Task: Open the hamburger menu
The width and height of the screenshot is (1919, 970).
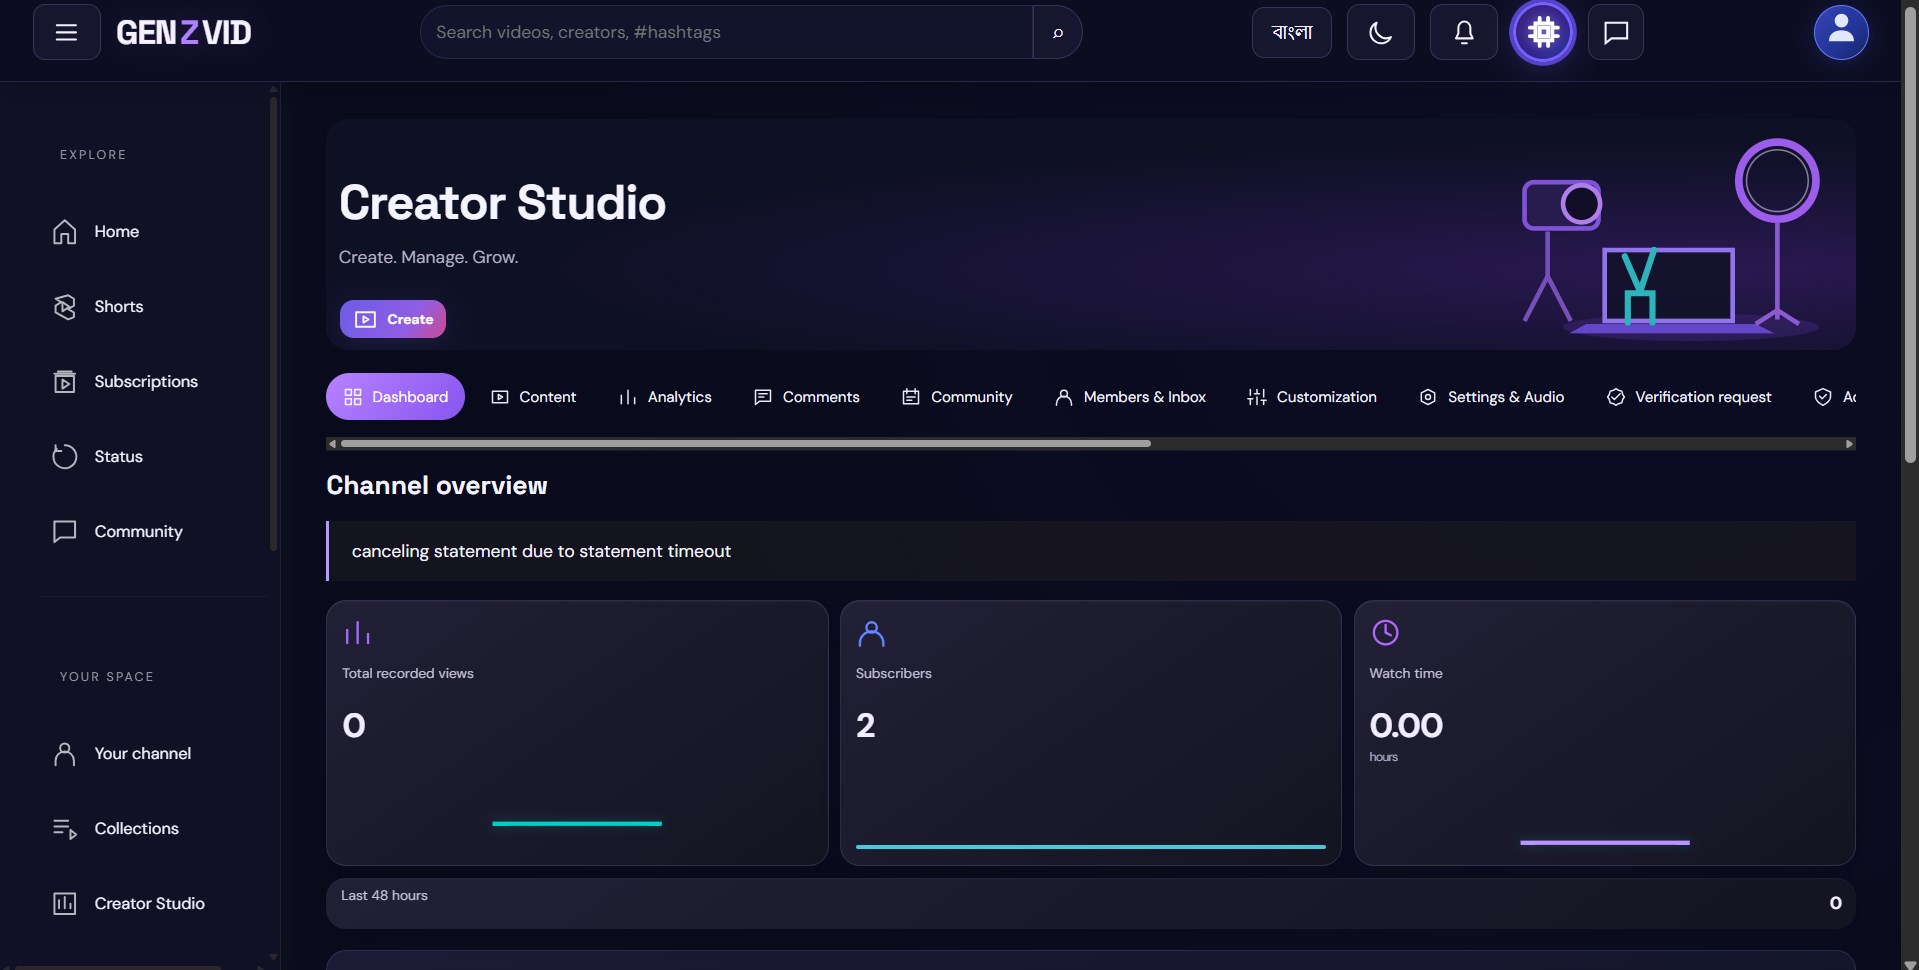Action: point(66,32)
